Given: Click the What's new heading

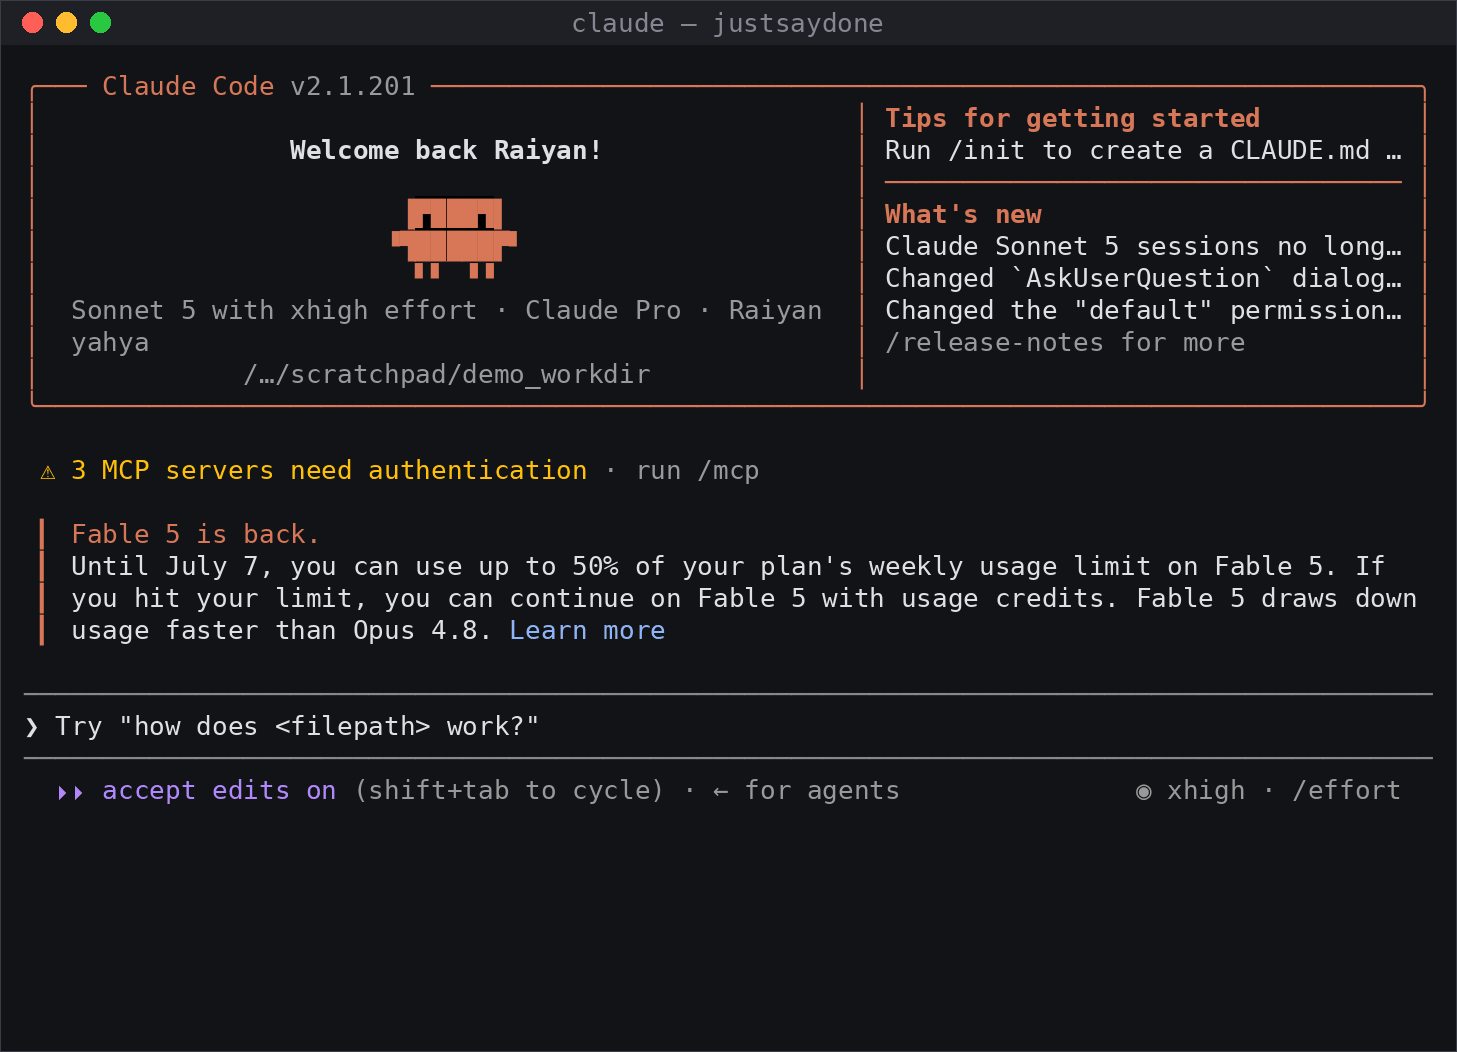Looking at the screenshot, I should click(963, 214).
